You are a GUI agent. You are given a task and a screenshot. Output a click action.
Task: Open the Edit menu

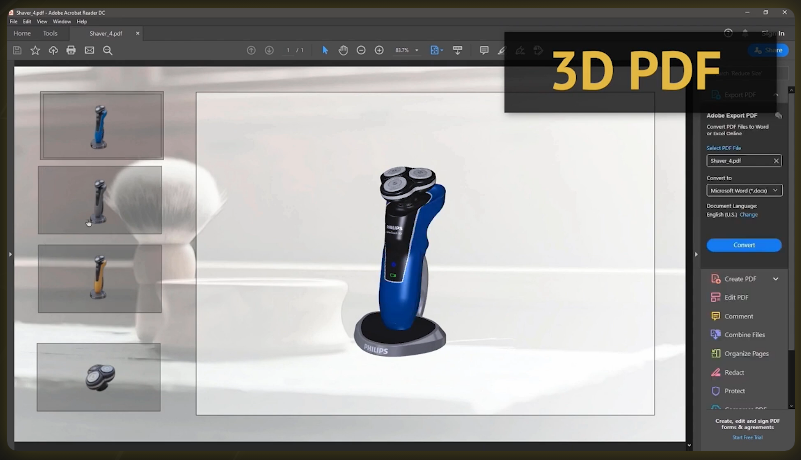[27, 21]
